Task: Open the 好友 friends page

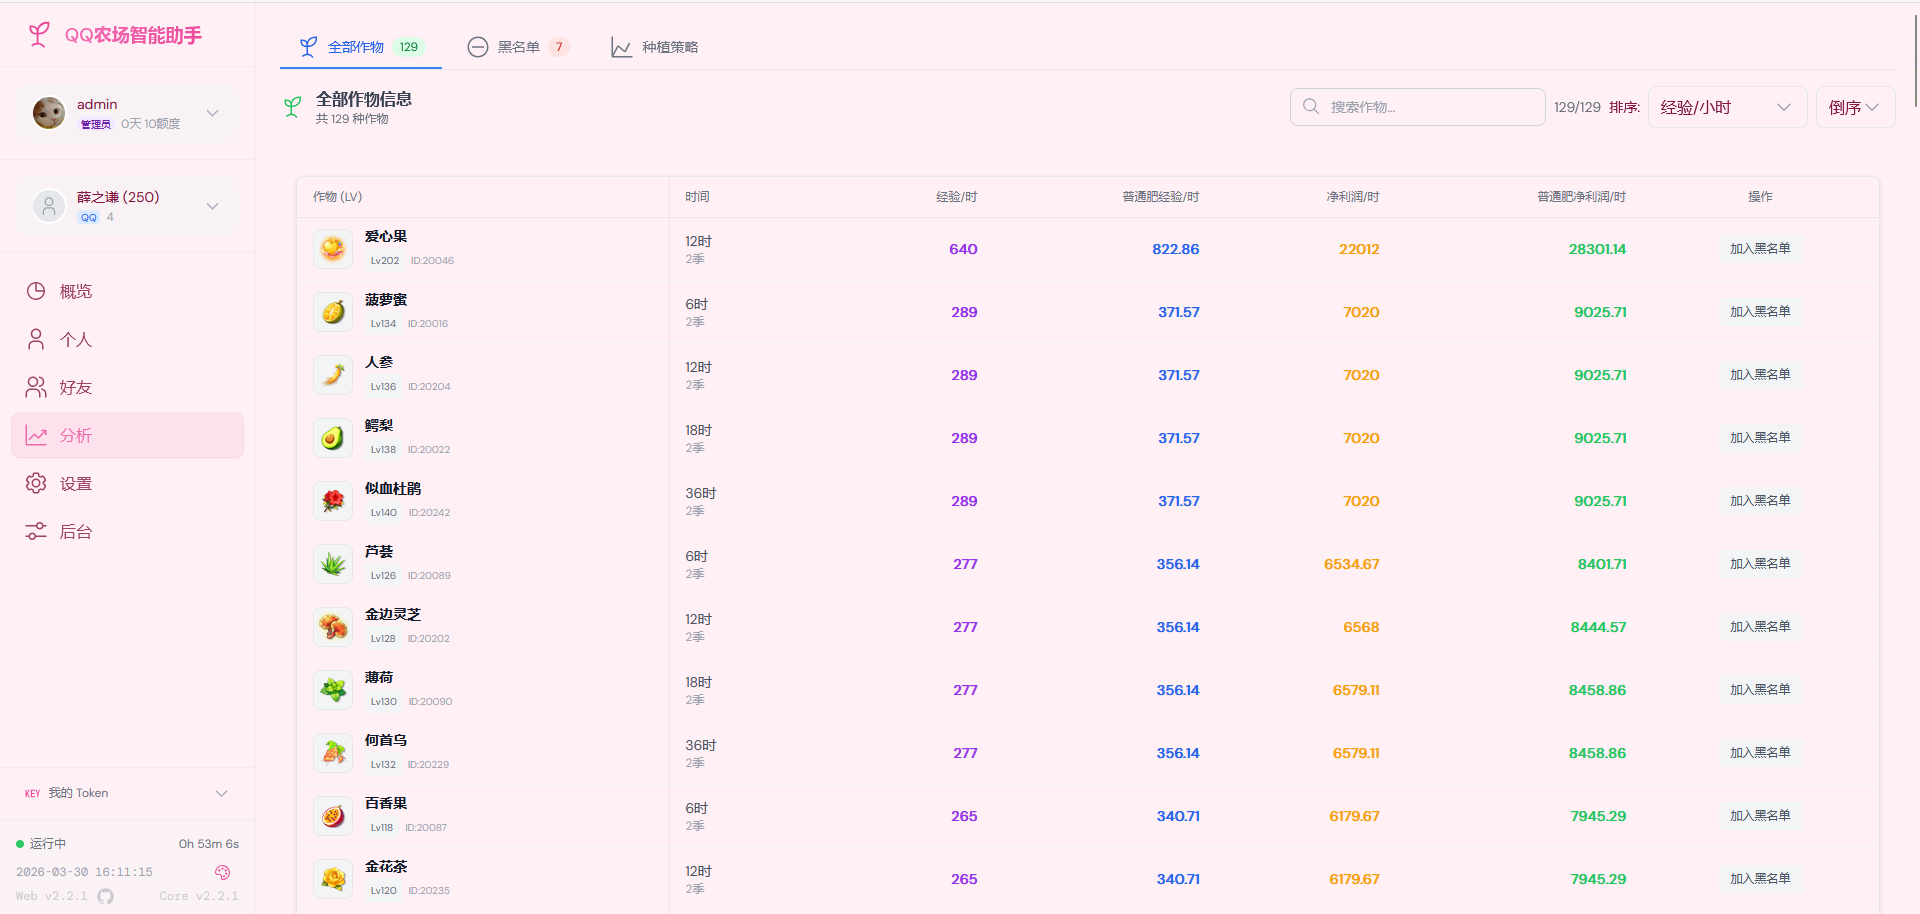Action: (76, 387)
